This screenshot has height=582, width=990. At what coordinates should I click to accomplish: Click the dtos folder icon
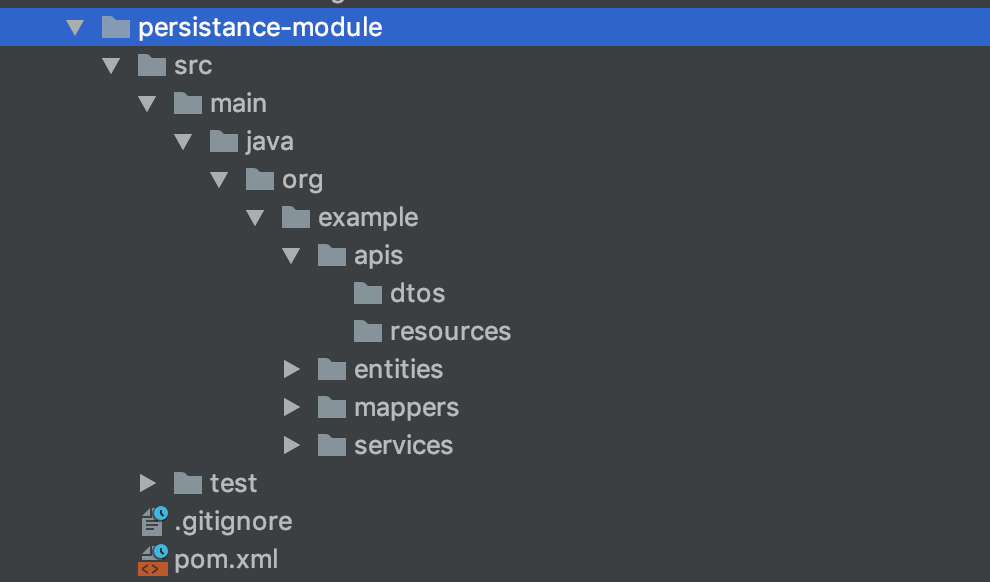[x=368, y=293]
